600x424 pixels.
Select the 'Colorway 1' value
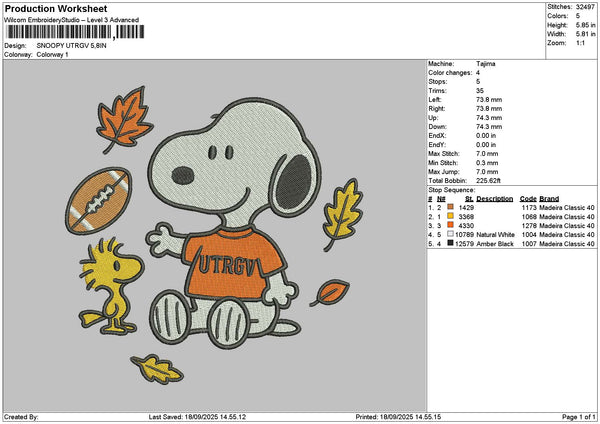pyautogui.click(x=52, y=55)
